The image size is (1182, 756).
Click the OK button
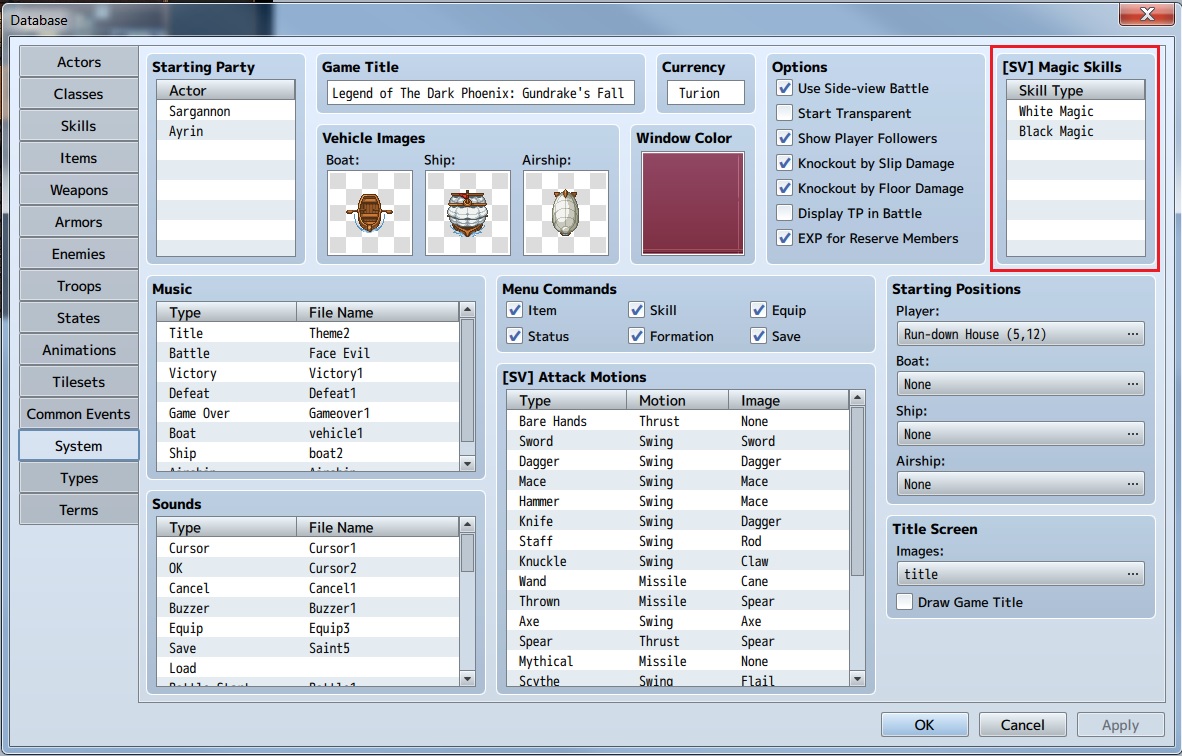[x=924, y=724]
